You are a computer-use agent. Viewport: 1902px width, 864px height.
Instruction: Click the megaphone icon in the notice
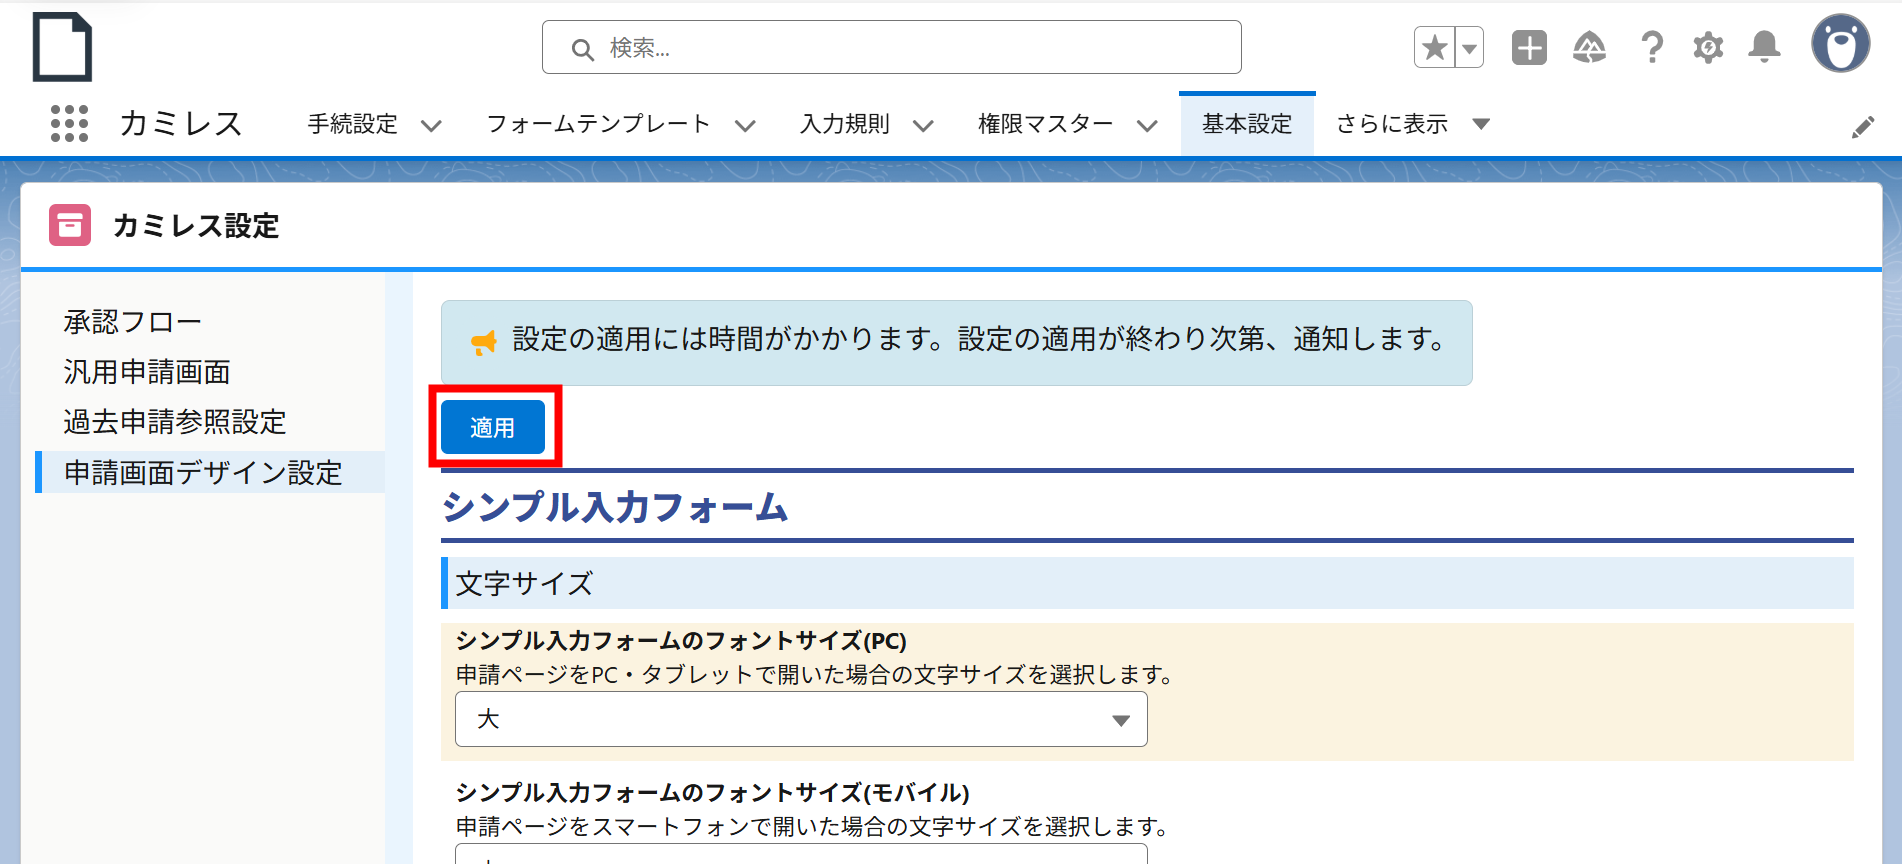pyautogui.click(x=484, y=342)
